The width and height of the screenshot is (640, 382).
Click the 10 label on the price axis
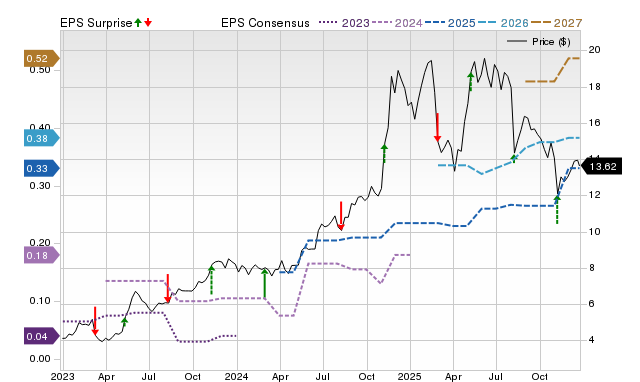click(594, 231)
